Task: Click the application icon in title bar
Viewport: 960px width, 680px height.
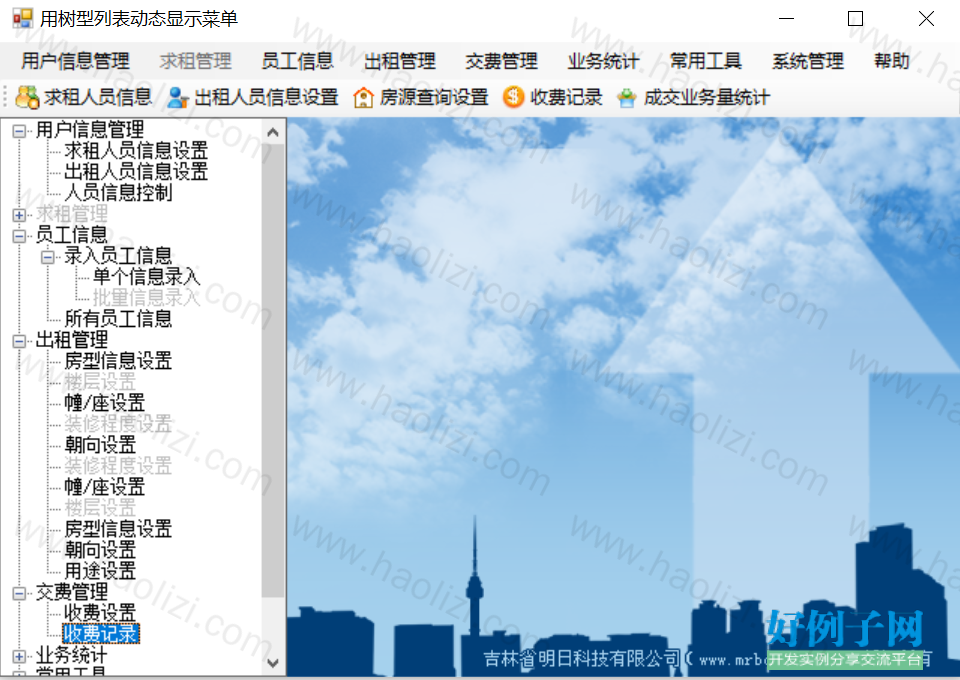Action: (23, 18)
